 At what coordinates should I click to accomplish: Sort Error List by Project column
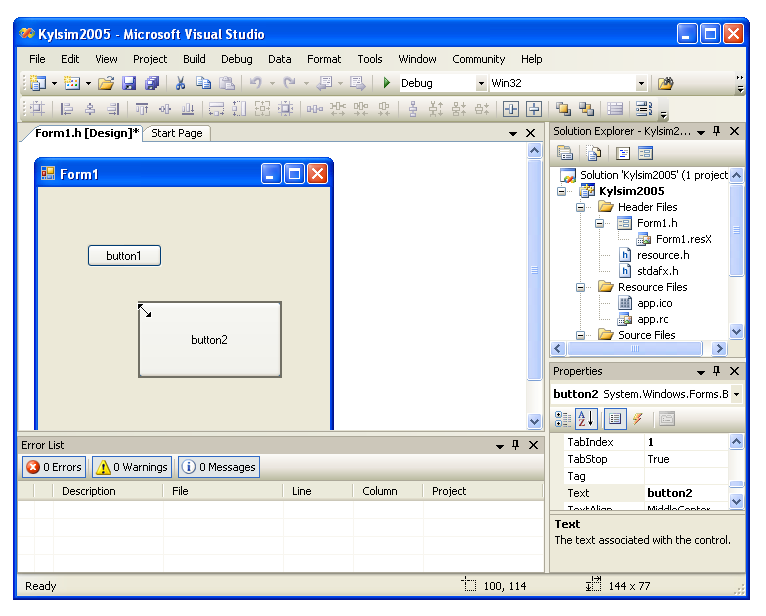point(483,491)
